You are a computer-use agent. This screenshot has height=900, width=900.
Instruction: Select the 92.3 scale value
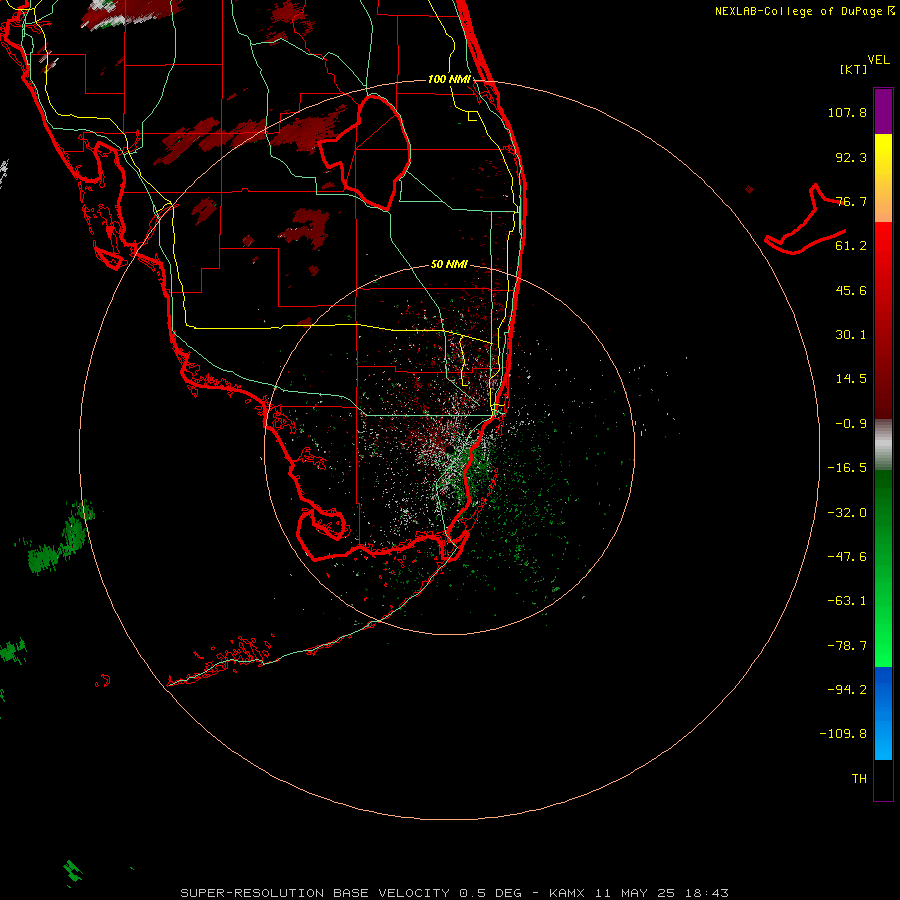(x=851, y=157)
